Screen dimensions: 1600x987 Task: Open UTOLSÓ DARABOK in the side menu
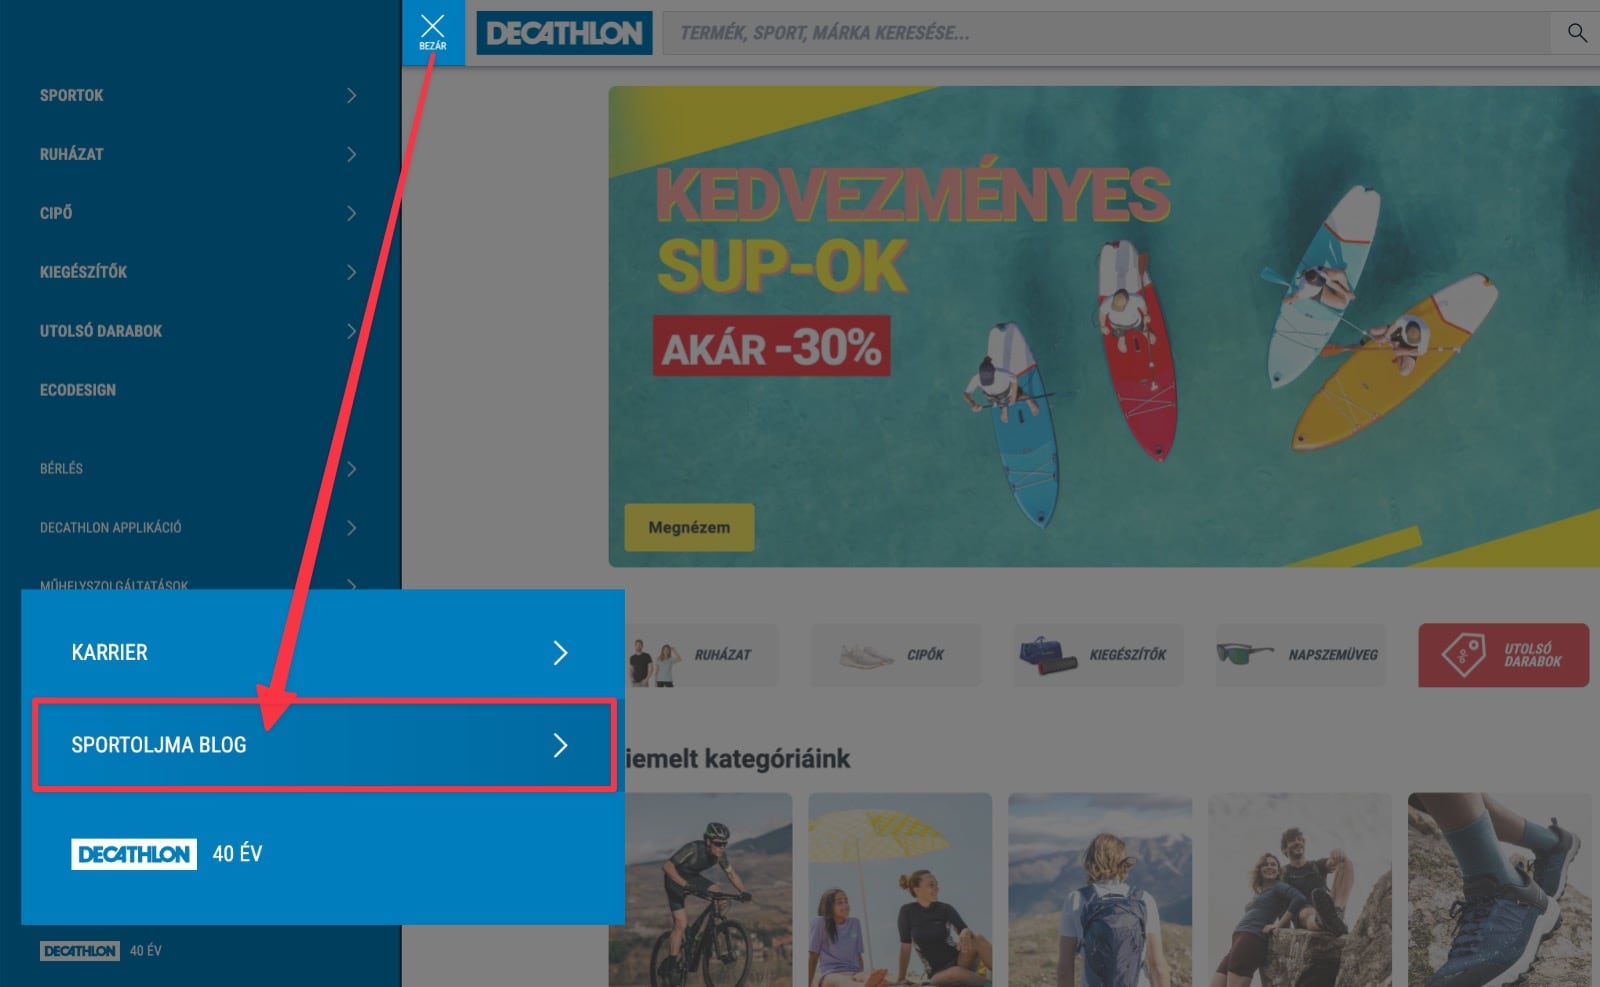tap(101, 331)
